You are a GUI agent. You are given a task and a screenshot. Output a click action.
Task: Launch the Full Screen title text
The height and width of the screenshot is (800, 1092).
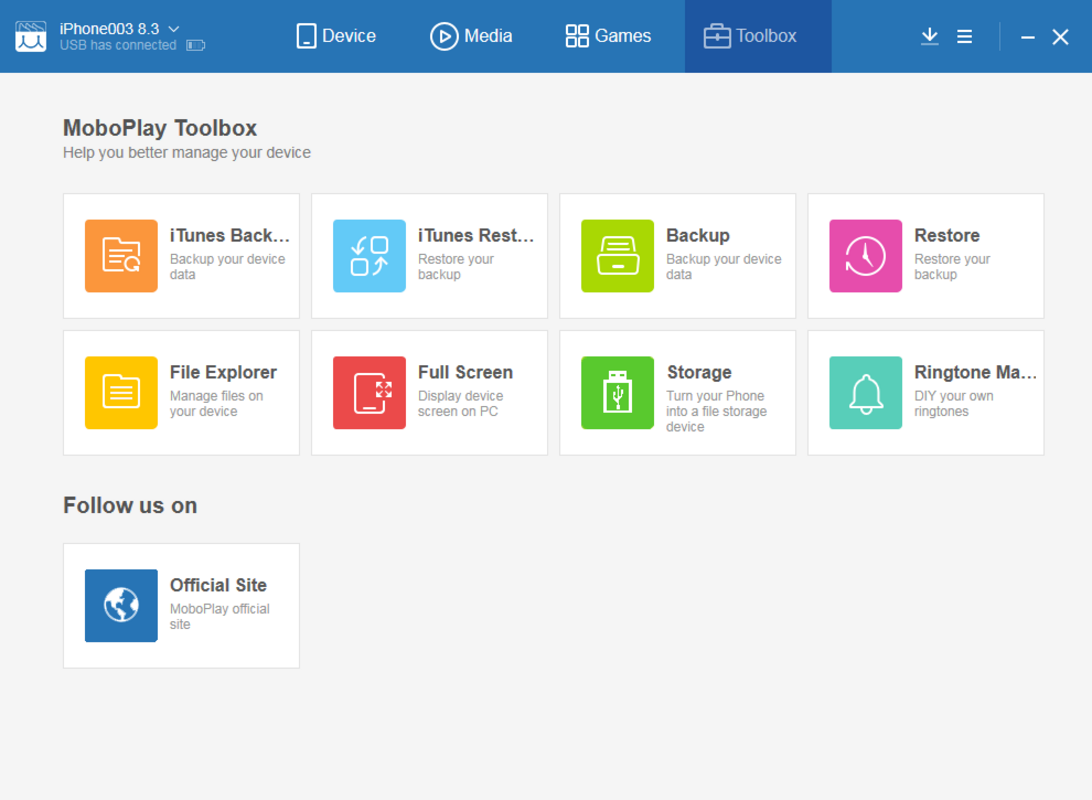465,372
